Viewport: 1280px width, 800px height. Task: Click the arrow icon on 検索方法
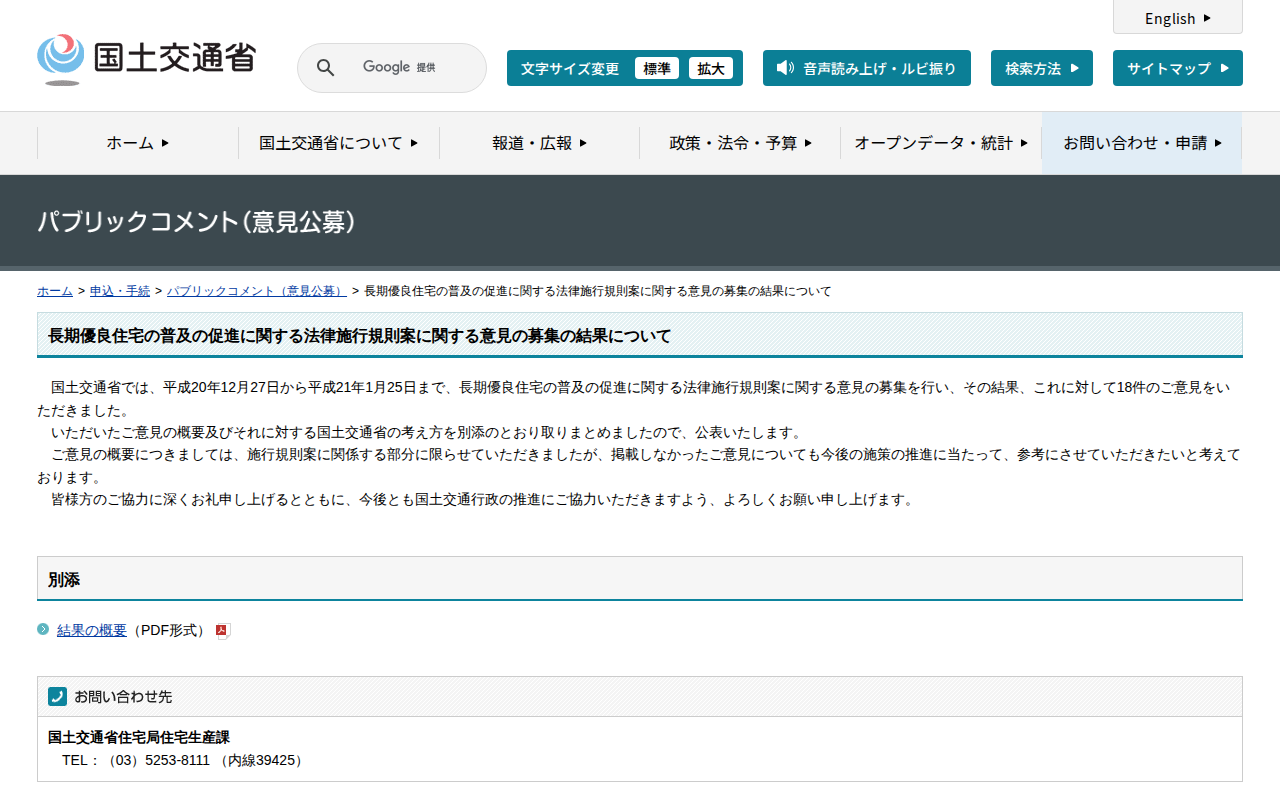pos(1075,68)
